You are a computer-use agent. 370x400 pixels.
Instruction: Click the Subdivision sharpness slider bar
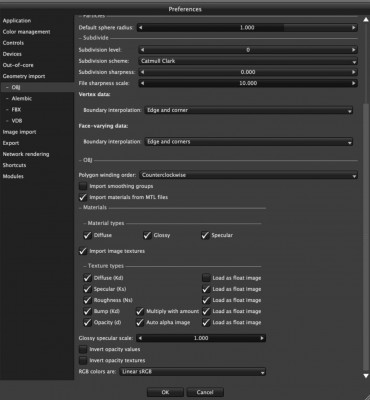pos(248,72)
